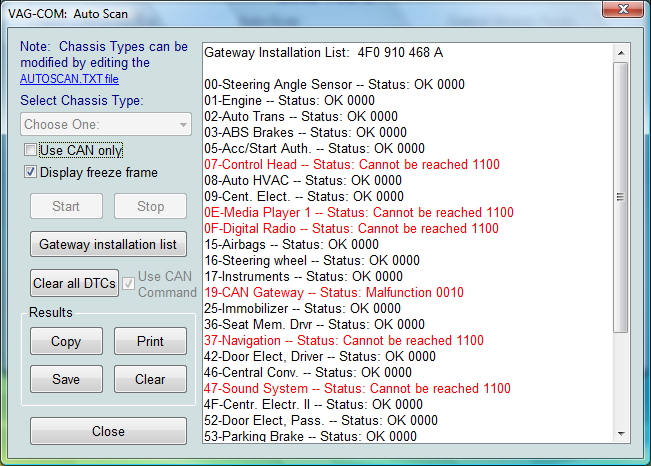651x466 pixels.
Task: Select the 08-Auto HVAC line
Action: coord(303,180)
